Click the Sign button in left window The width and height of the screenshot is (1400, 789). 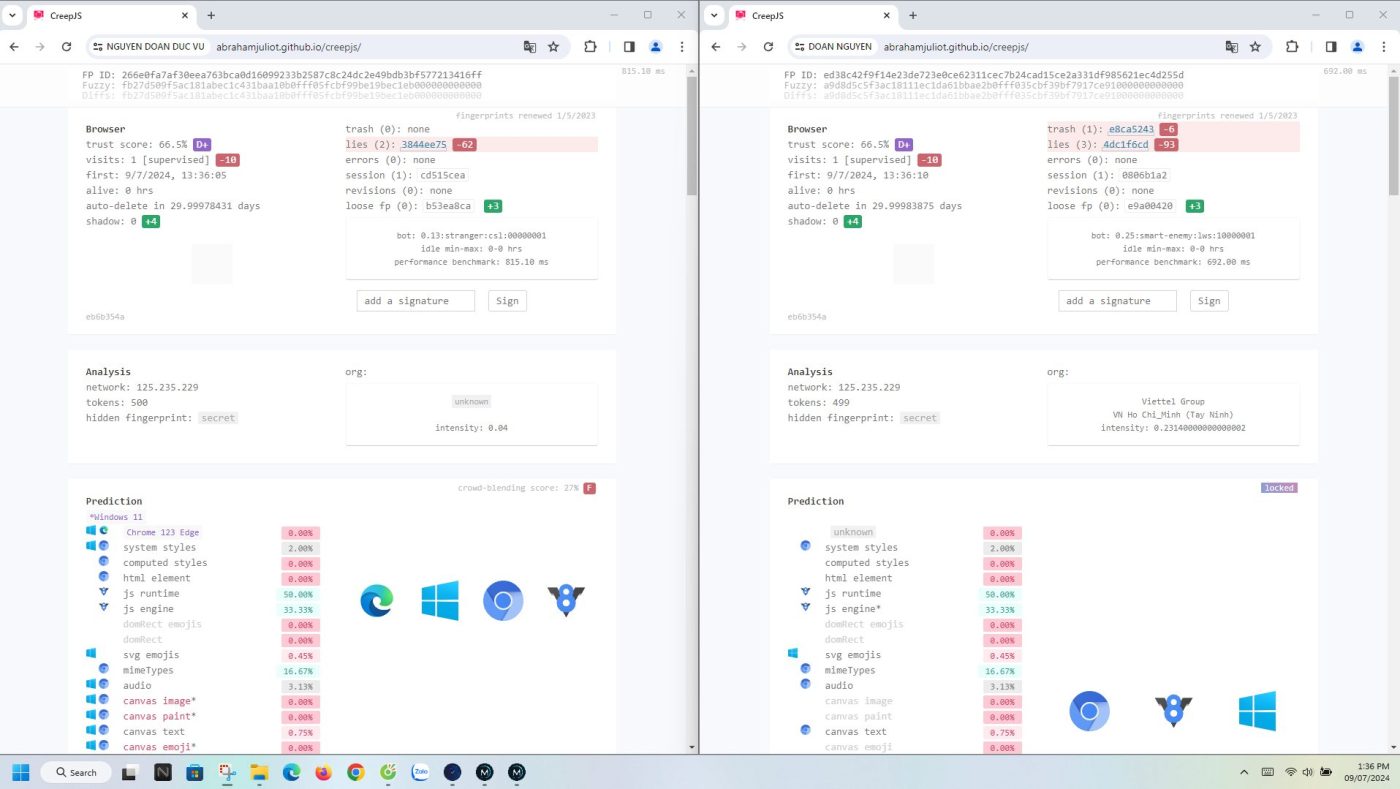(508, 301)
